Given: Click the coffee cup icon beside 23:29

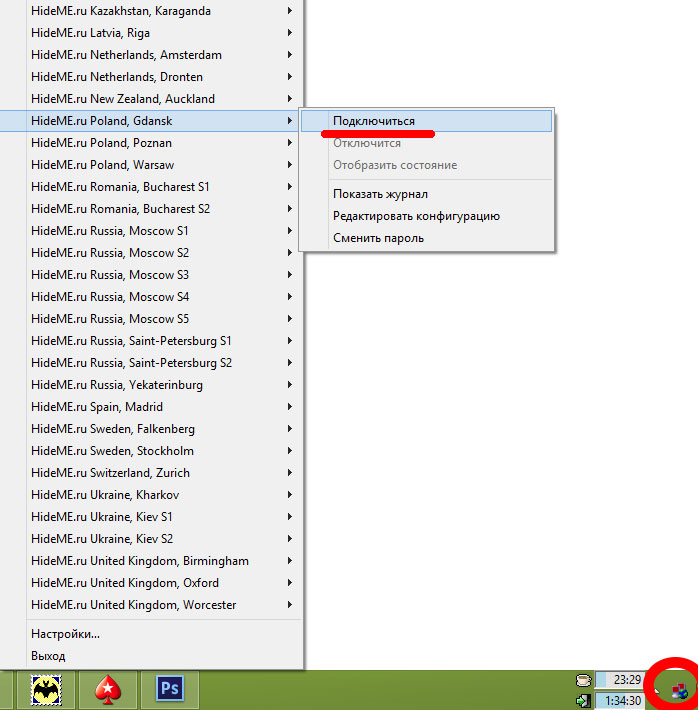Looking at the screenshot, I should tap(583, 680).
